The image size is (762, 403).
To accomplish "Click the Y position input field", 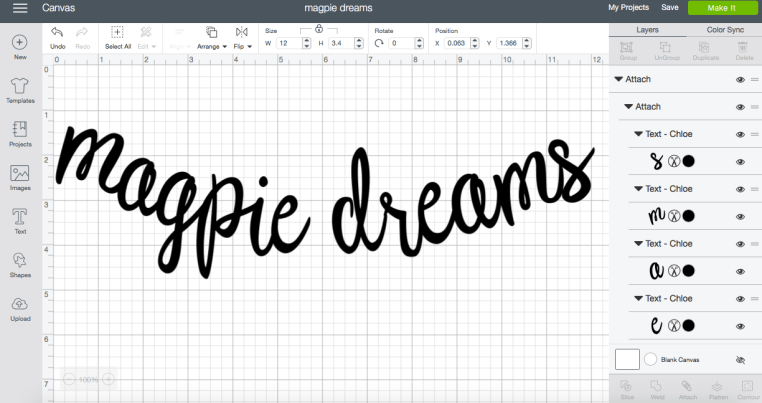I will coord(509,43).
